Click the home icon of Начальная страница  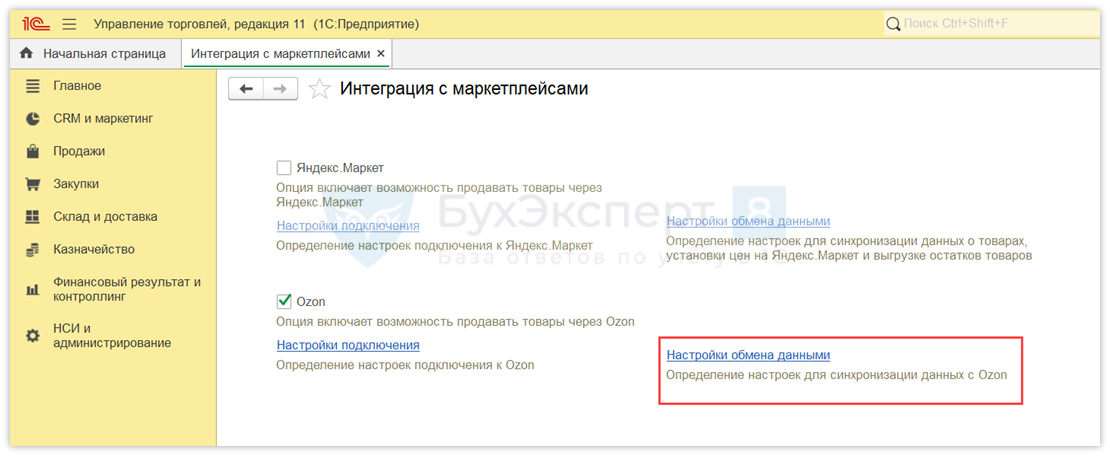pyautogui.click(x=27, y=54)
